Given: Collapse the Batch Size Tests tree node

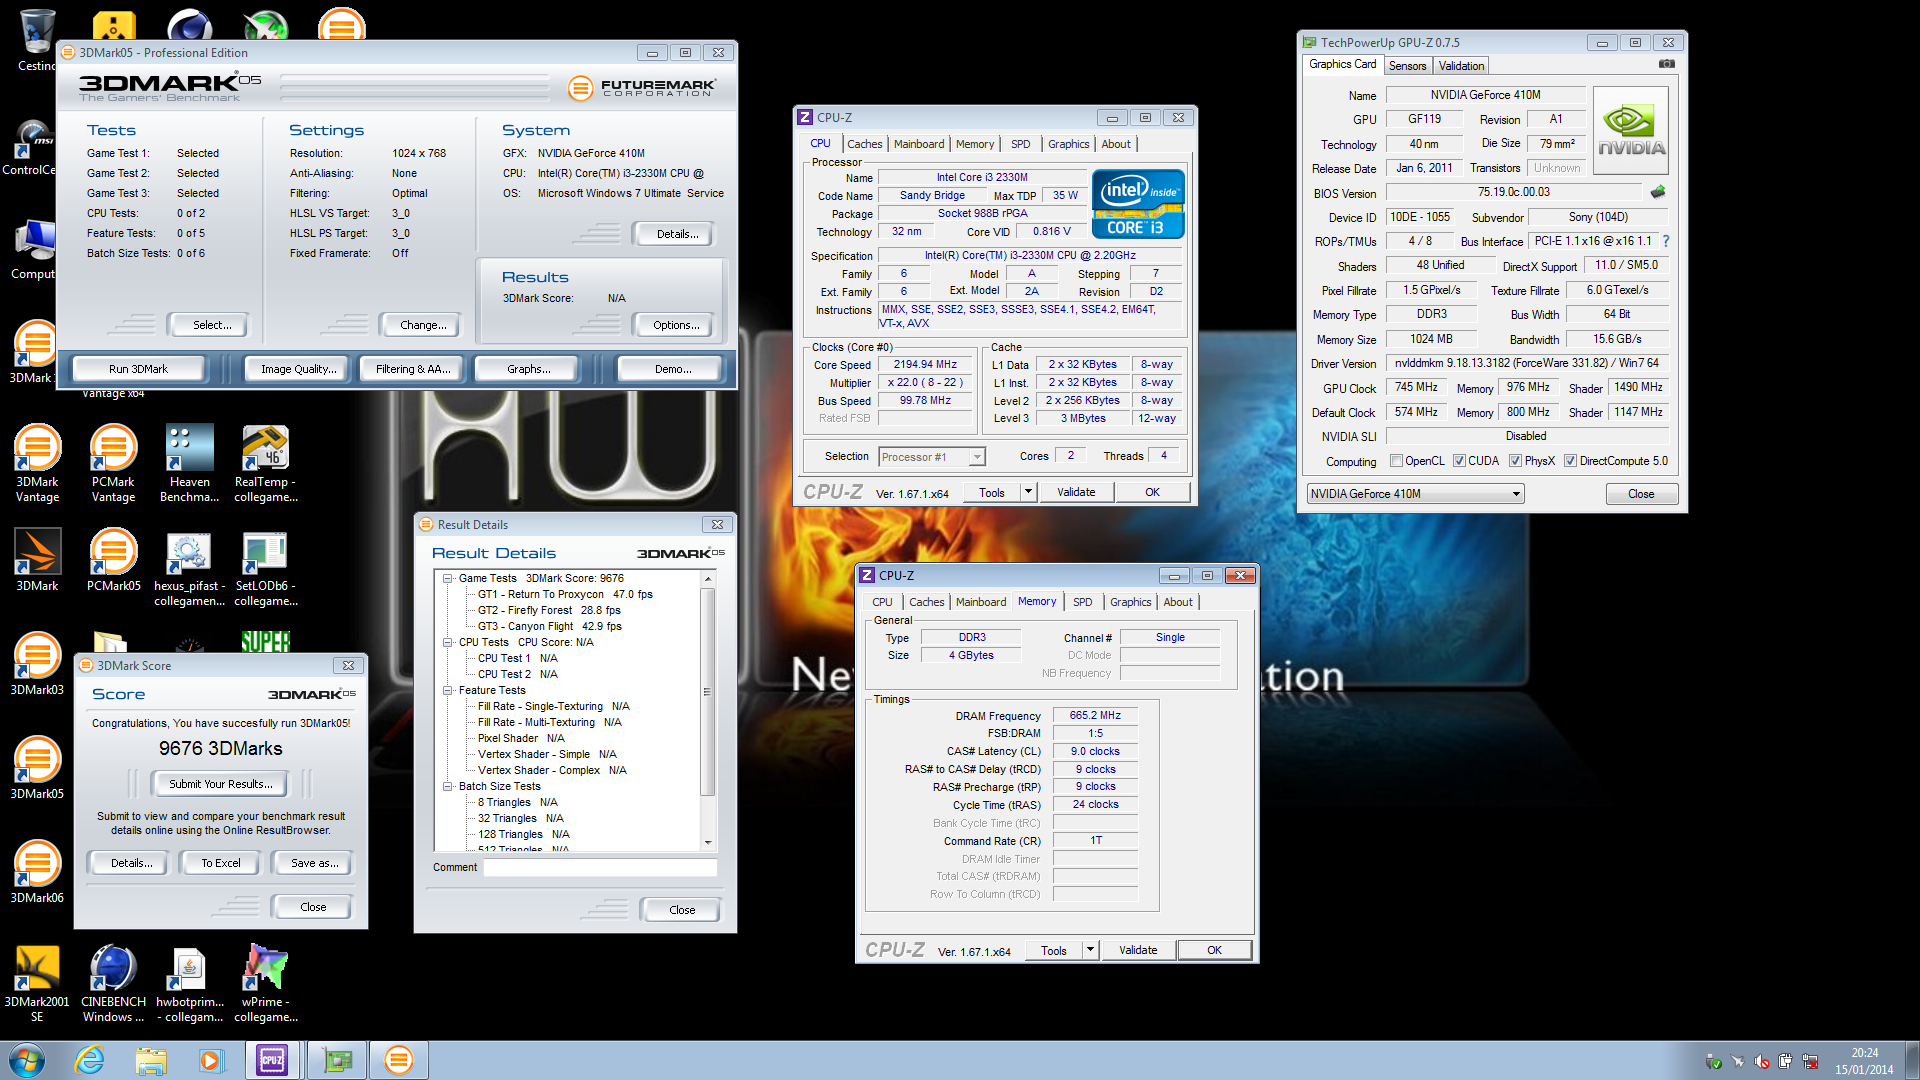Looking at the screenshot, I should tap(448, 787).
